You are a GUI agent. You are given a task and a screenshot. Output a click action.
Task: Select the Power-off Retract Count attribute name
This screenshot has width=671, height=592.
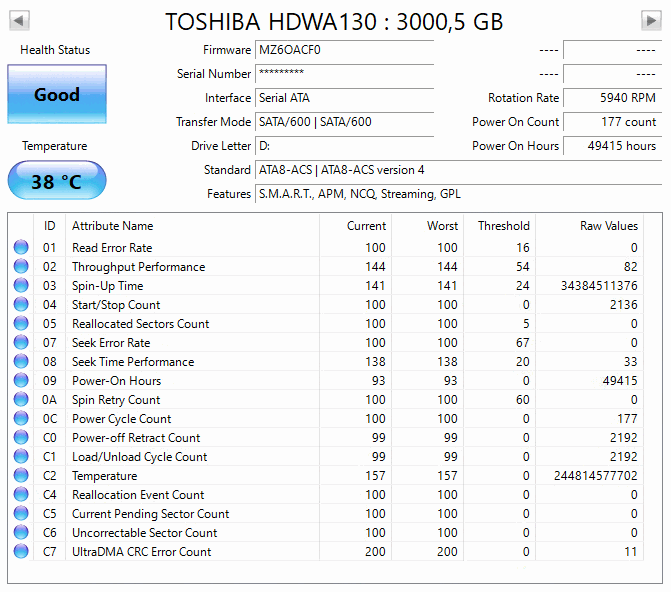point(136,437)
